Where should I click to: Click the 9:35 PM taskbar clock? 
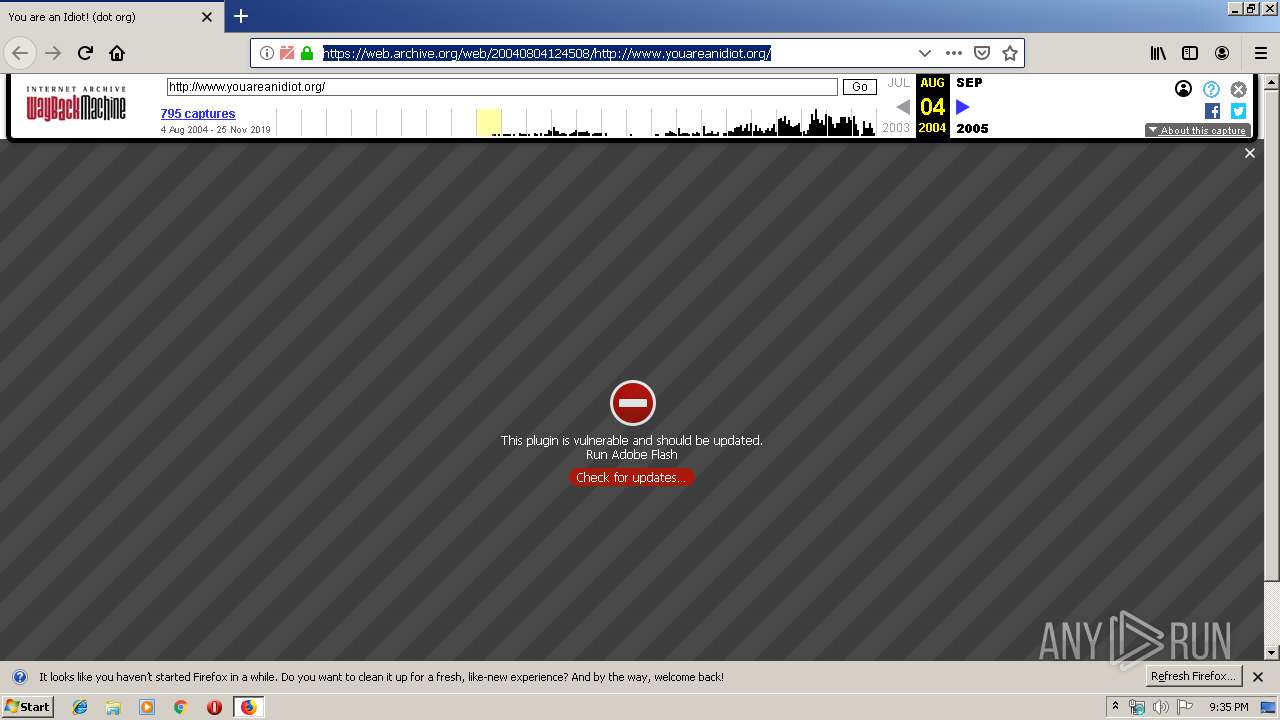(x=1228, y=707)
